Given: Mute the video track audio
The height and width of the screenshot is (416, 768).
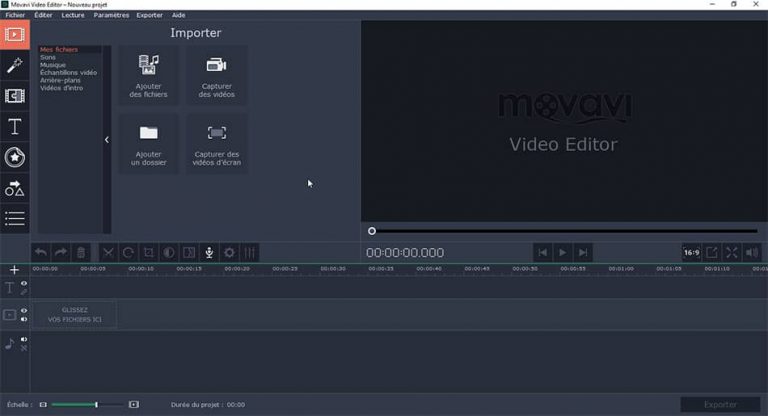Looking at the screenshot, I should pyautogui.click(x=24, y=319).
